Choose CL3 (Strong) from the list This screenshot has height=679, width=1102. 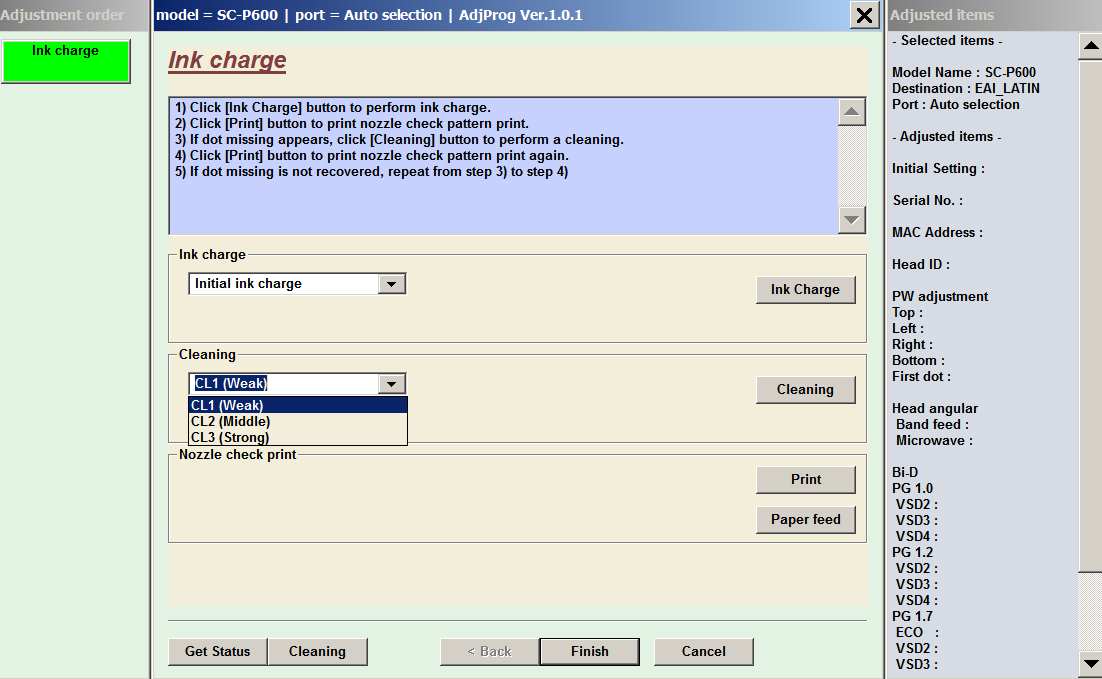click(297, 437)
